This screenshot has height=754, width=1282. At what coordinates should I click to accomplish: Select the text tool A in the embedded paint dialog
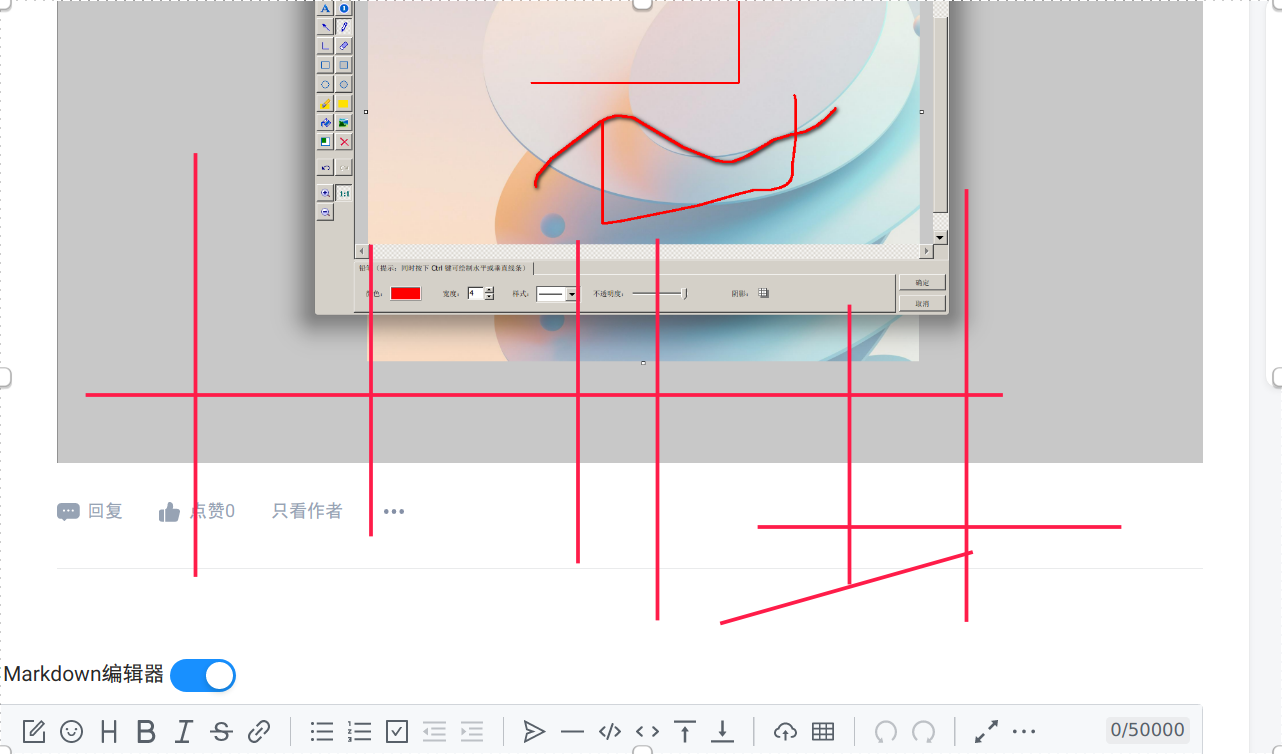[325, 8]
